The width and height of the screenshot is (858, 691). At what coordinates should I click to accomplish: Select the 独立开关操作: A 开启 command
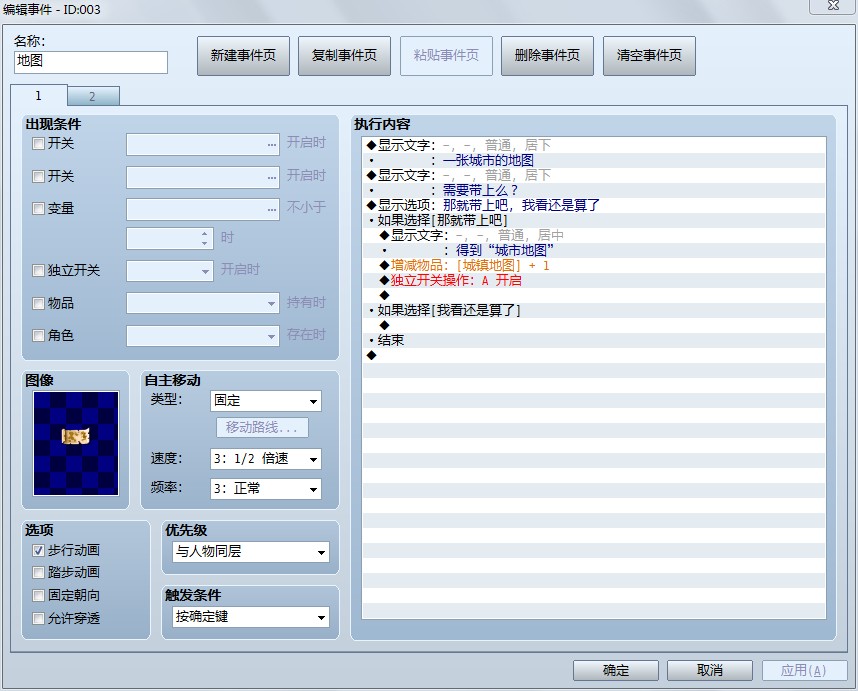point(594,281)
